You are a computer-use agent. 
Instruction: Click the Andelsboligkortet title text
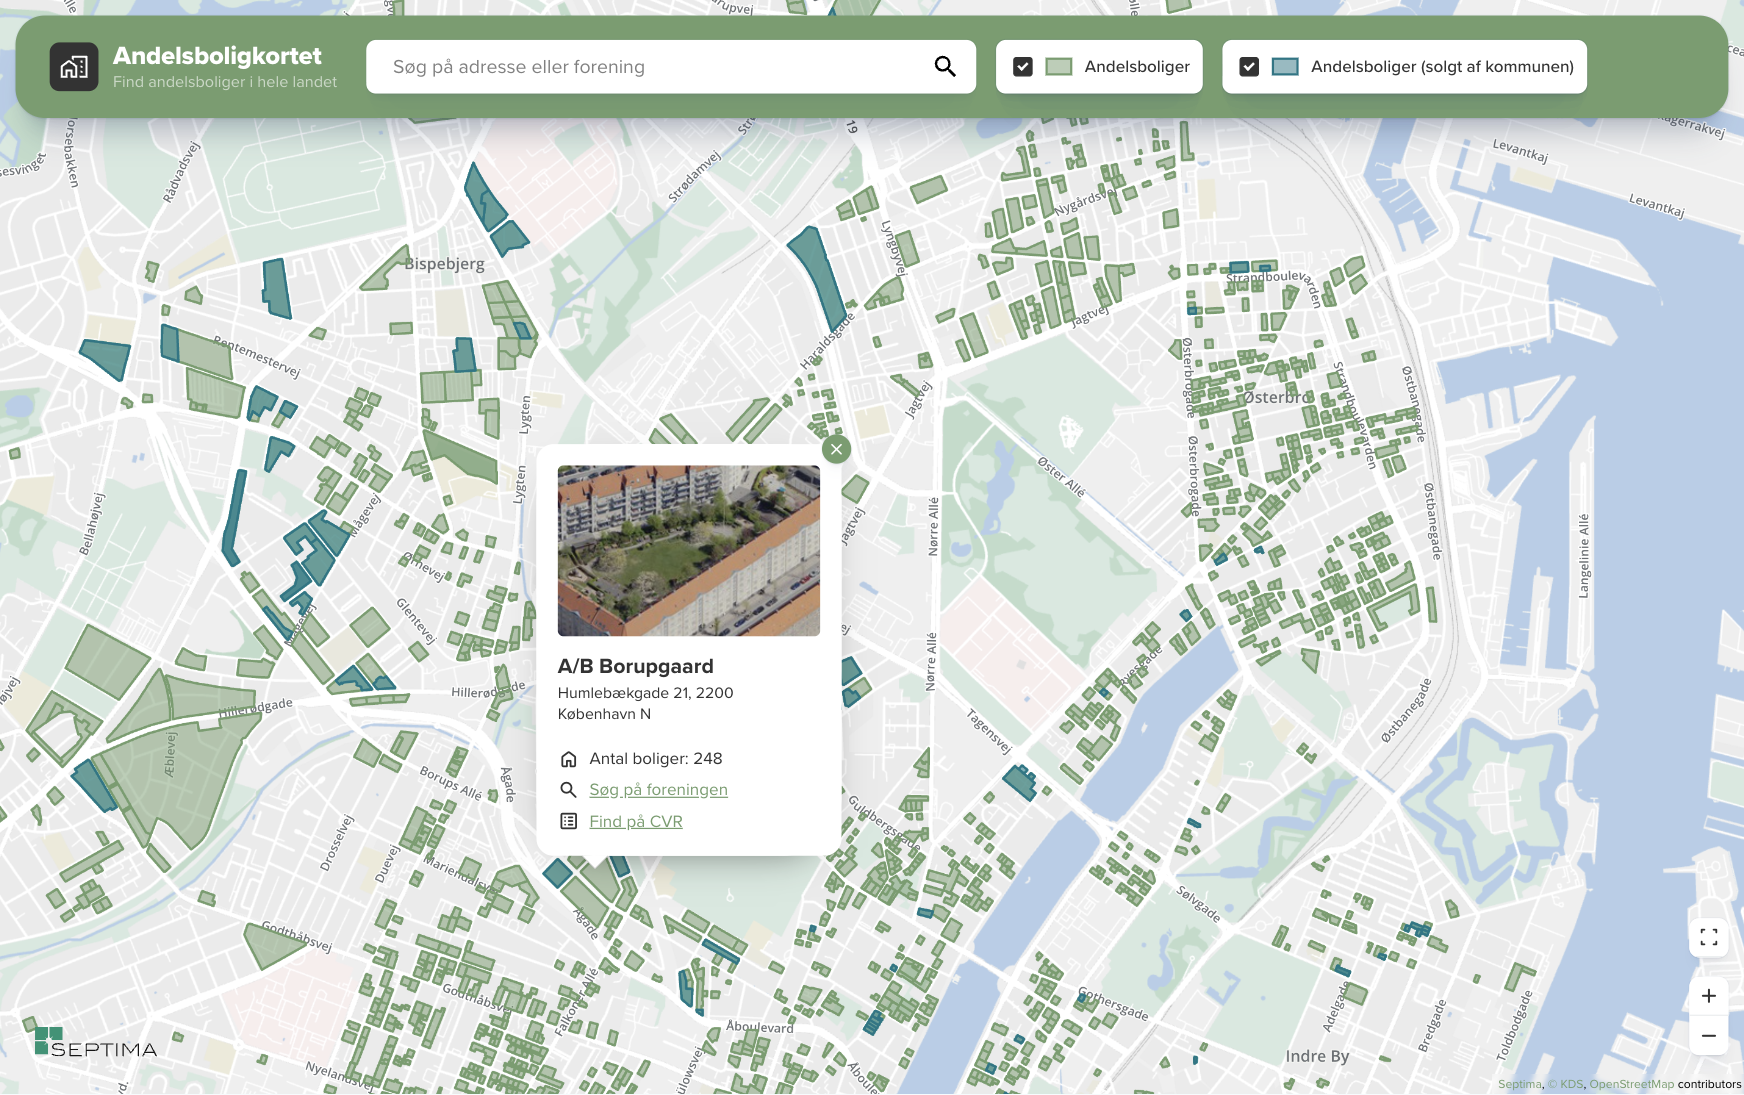[217, 56]
